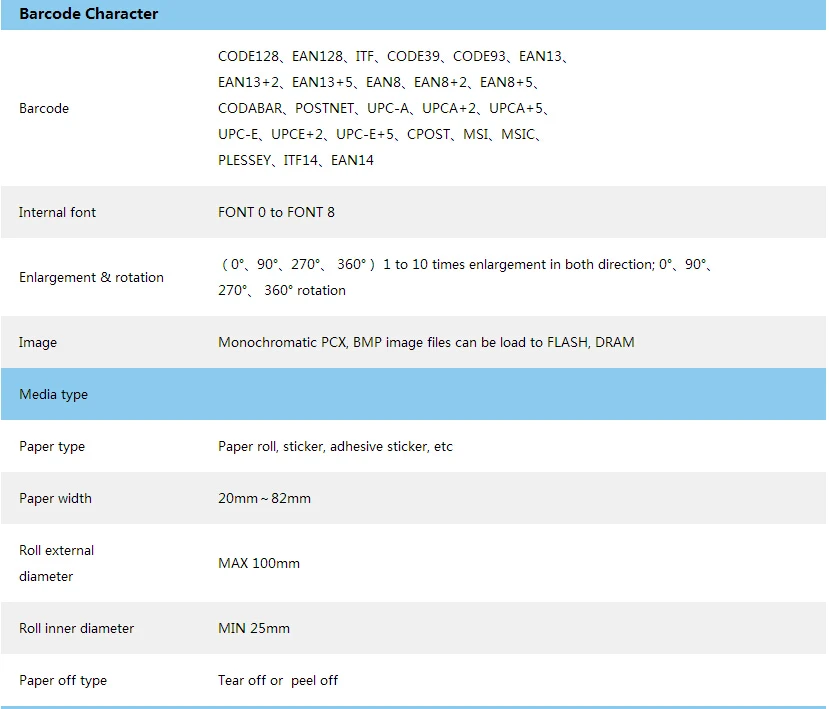The height and width of the screenshot is (709, 829).
Task: Select the 'Paper width' label
Action: (x=55, y=498)
